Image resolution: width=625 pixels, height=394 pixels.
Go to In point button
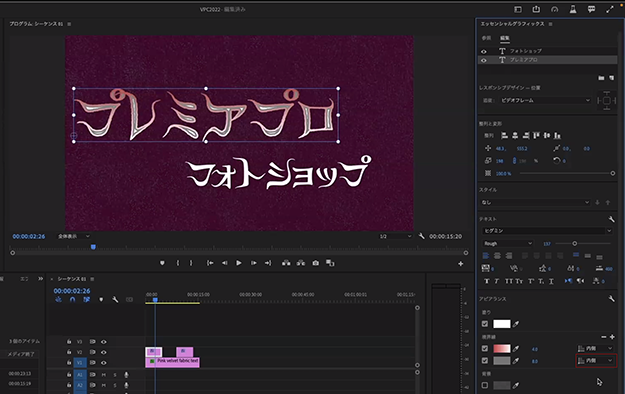(x=210, y=263)
